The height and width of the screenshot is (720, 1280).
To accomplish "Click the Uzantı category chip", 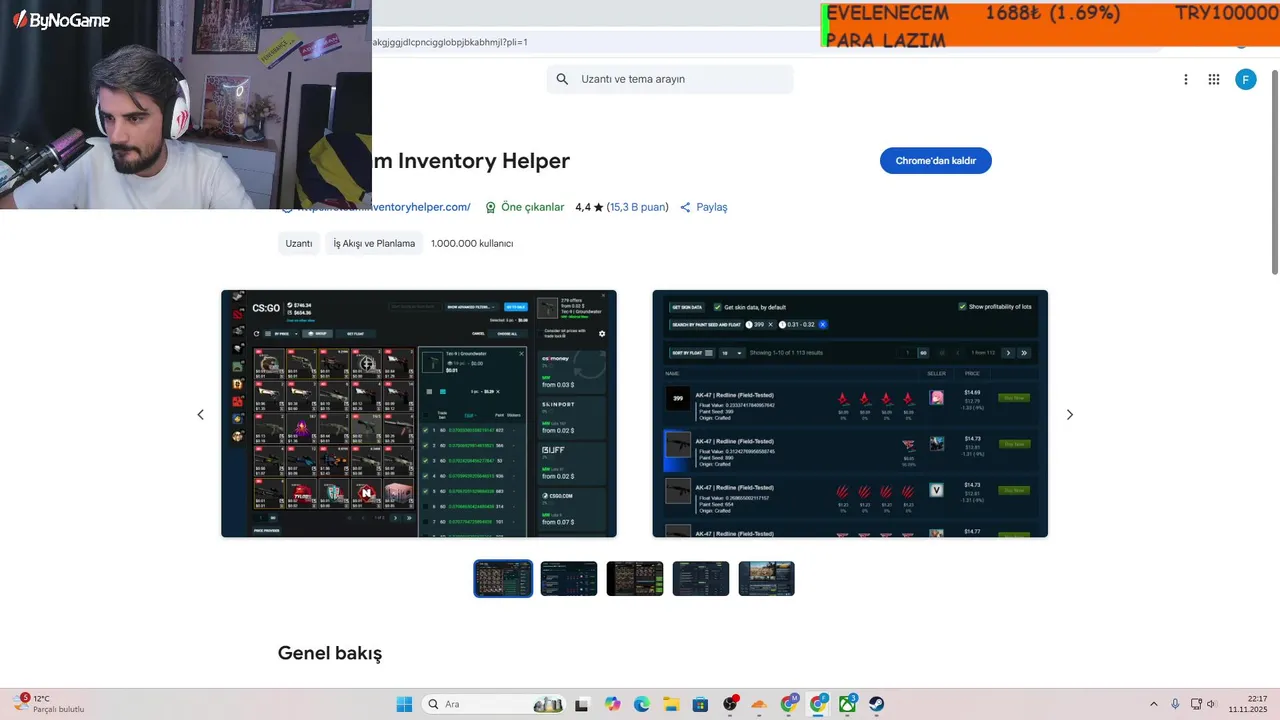I will tap(299, 243).
